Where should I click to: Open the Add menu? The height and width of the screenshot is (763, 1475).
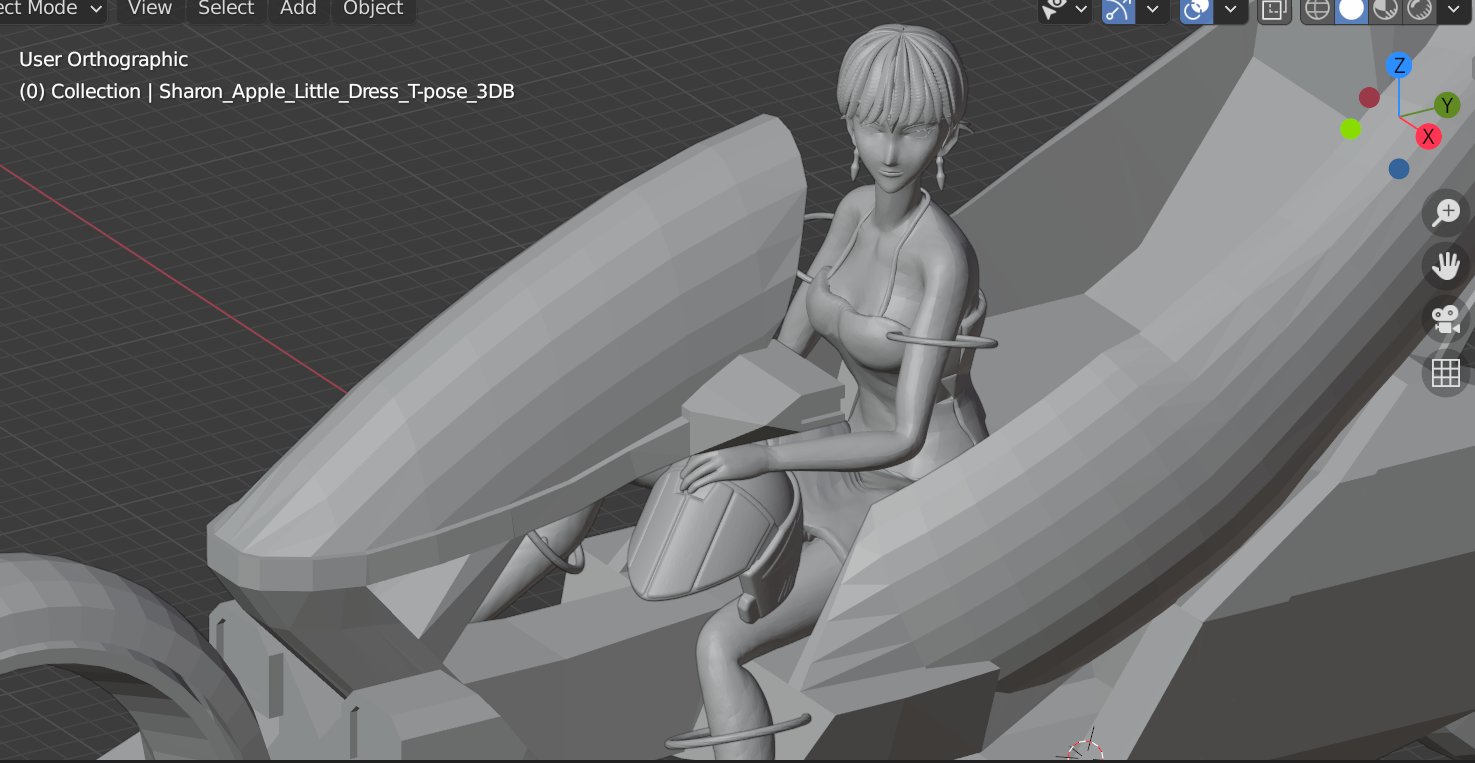[x=298, y=8]
